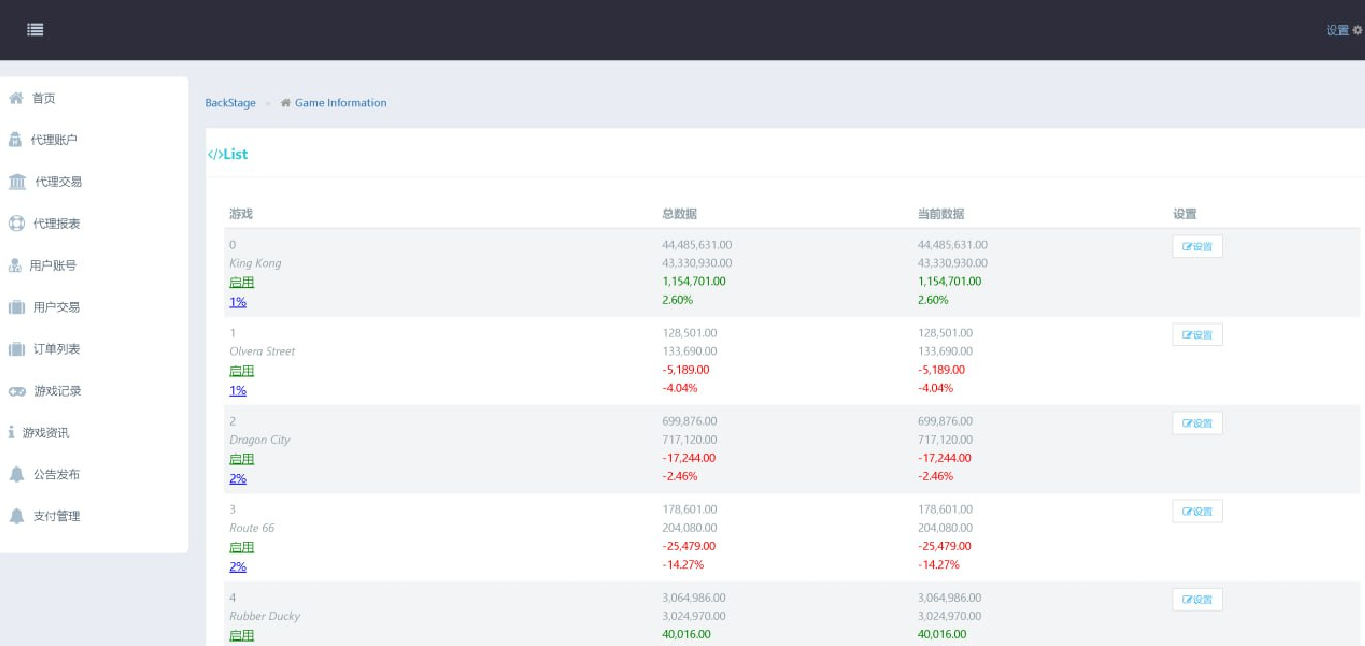This screenshot has height=646, width=1365.
Task: Click the gamepad icon for 游戏记录
Action: click(x=17, y=391)
